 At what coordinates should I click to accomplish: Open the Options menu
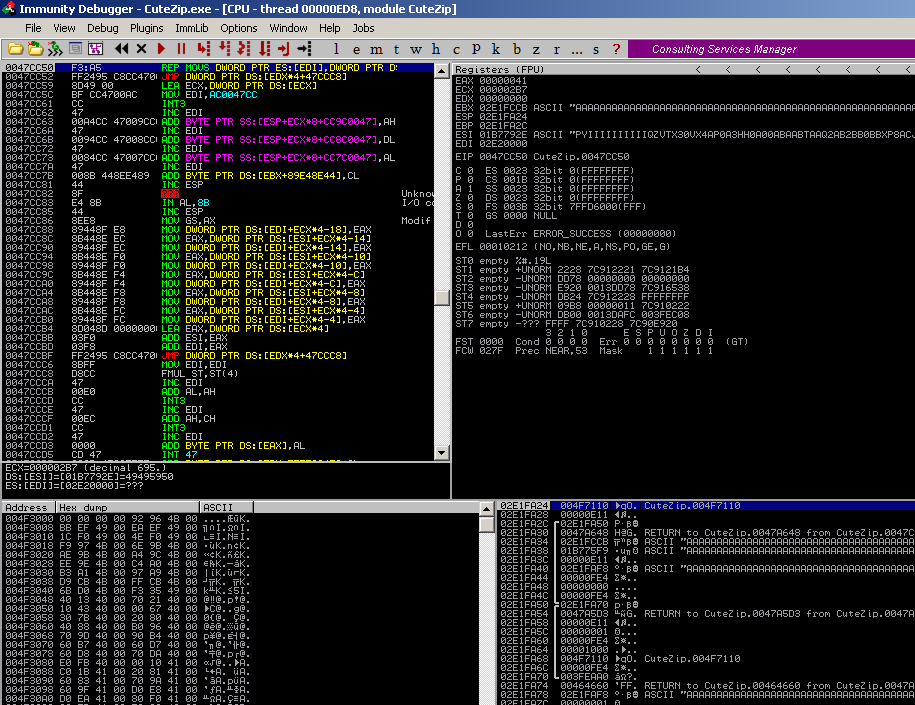tap(239, 28)
